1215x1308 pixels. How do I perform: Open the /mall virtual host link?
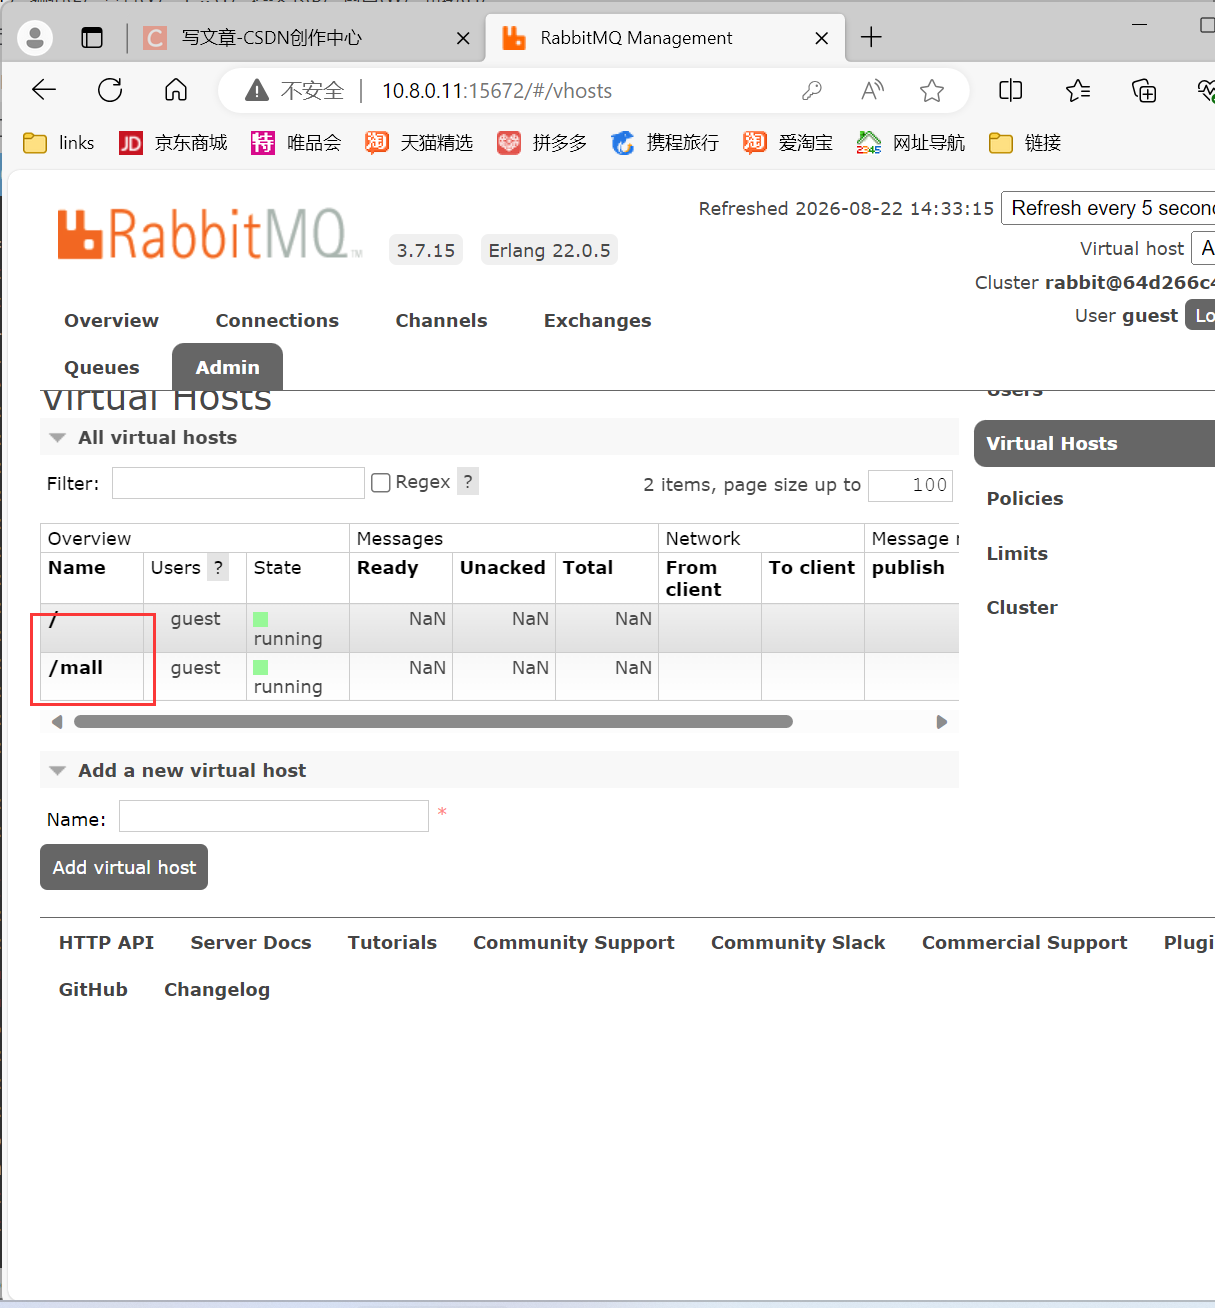76,668
